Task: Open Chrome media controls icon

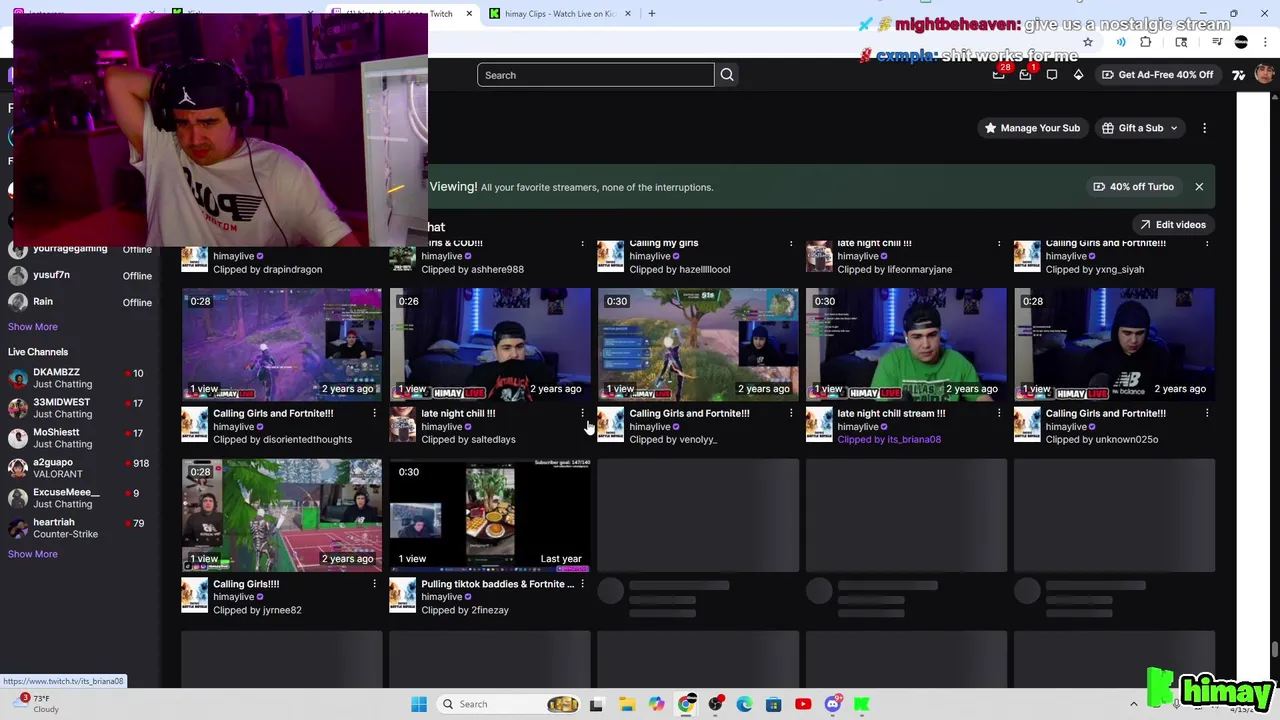Action: (1217, 42)
